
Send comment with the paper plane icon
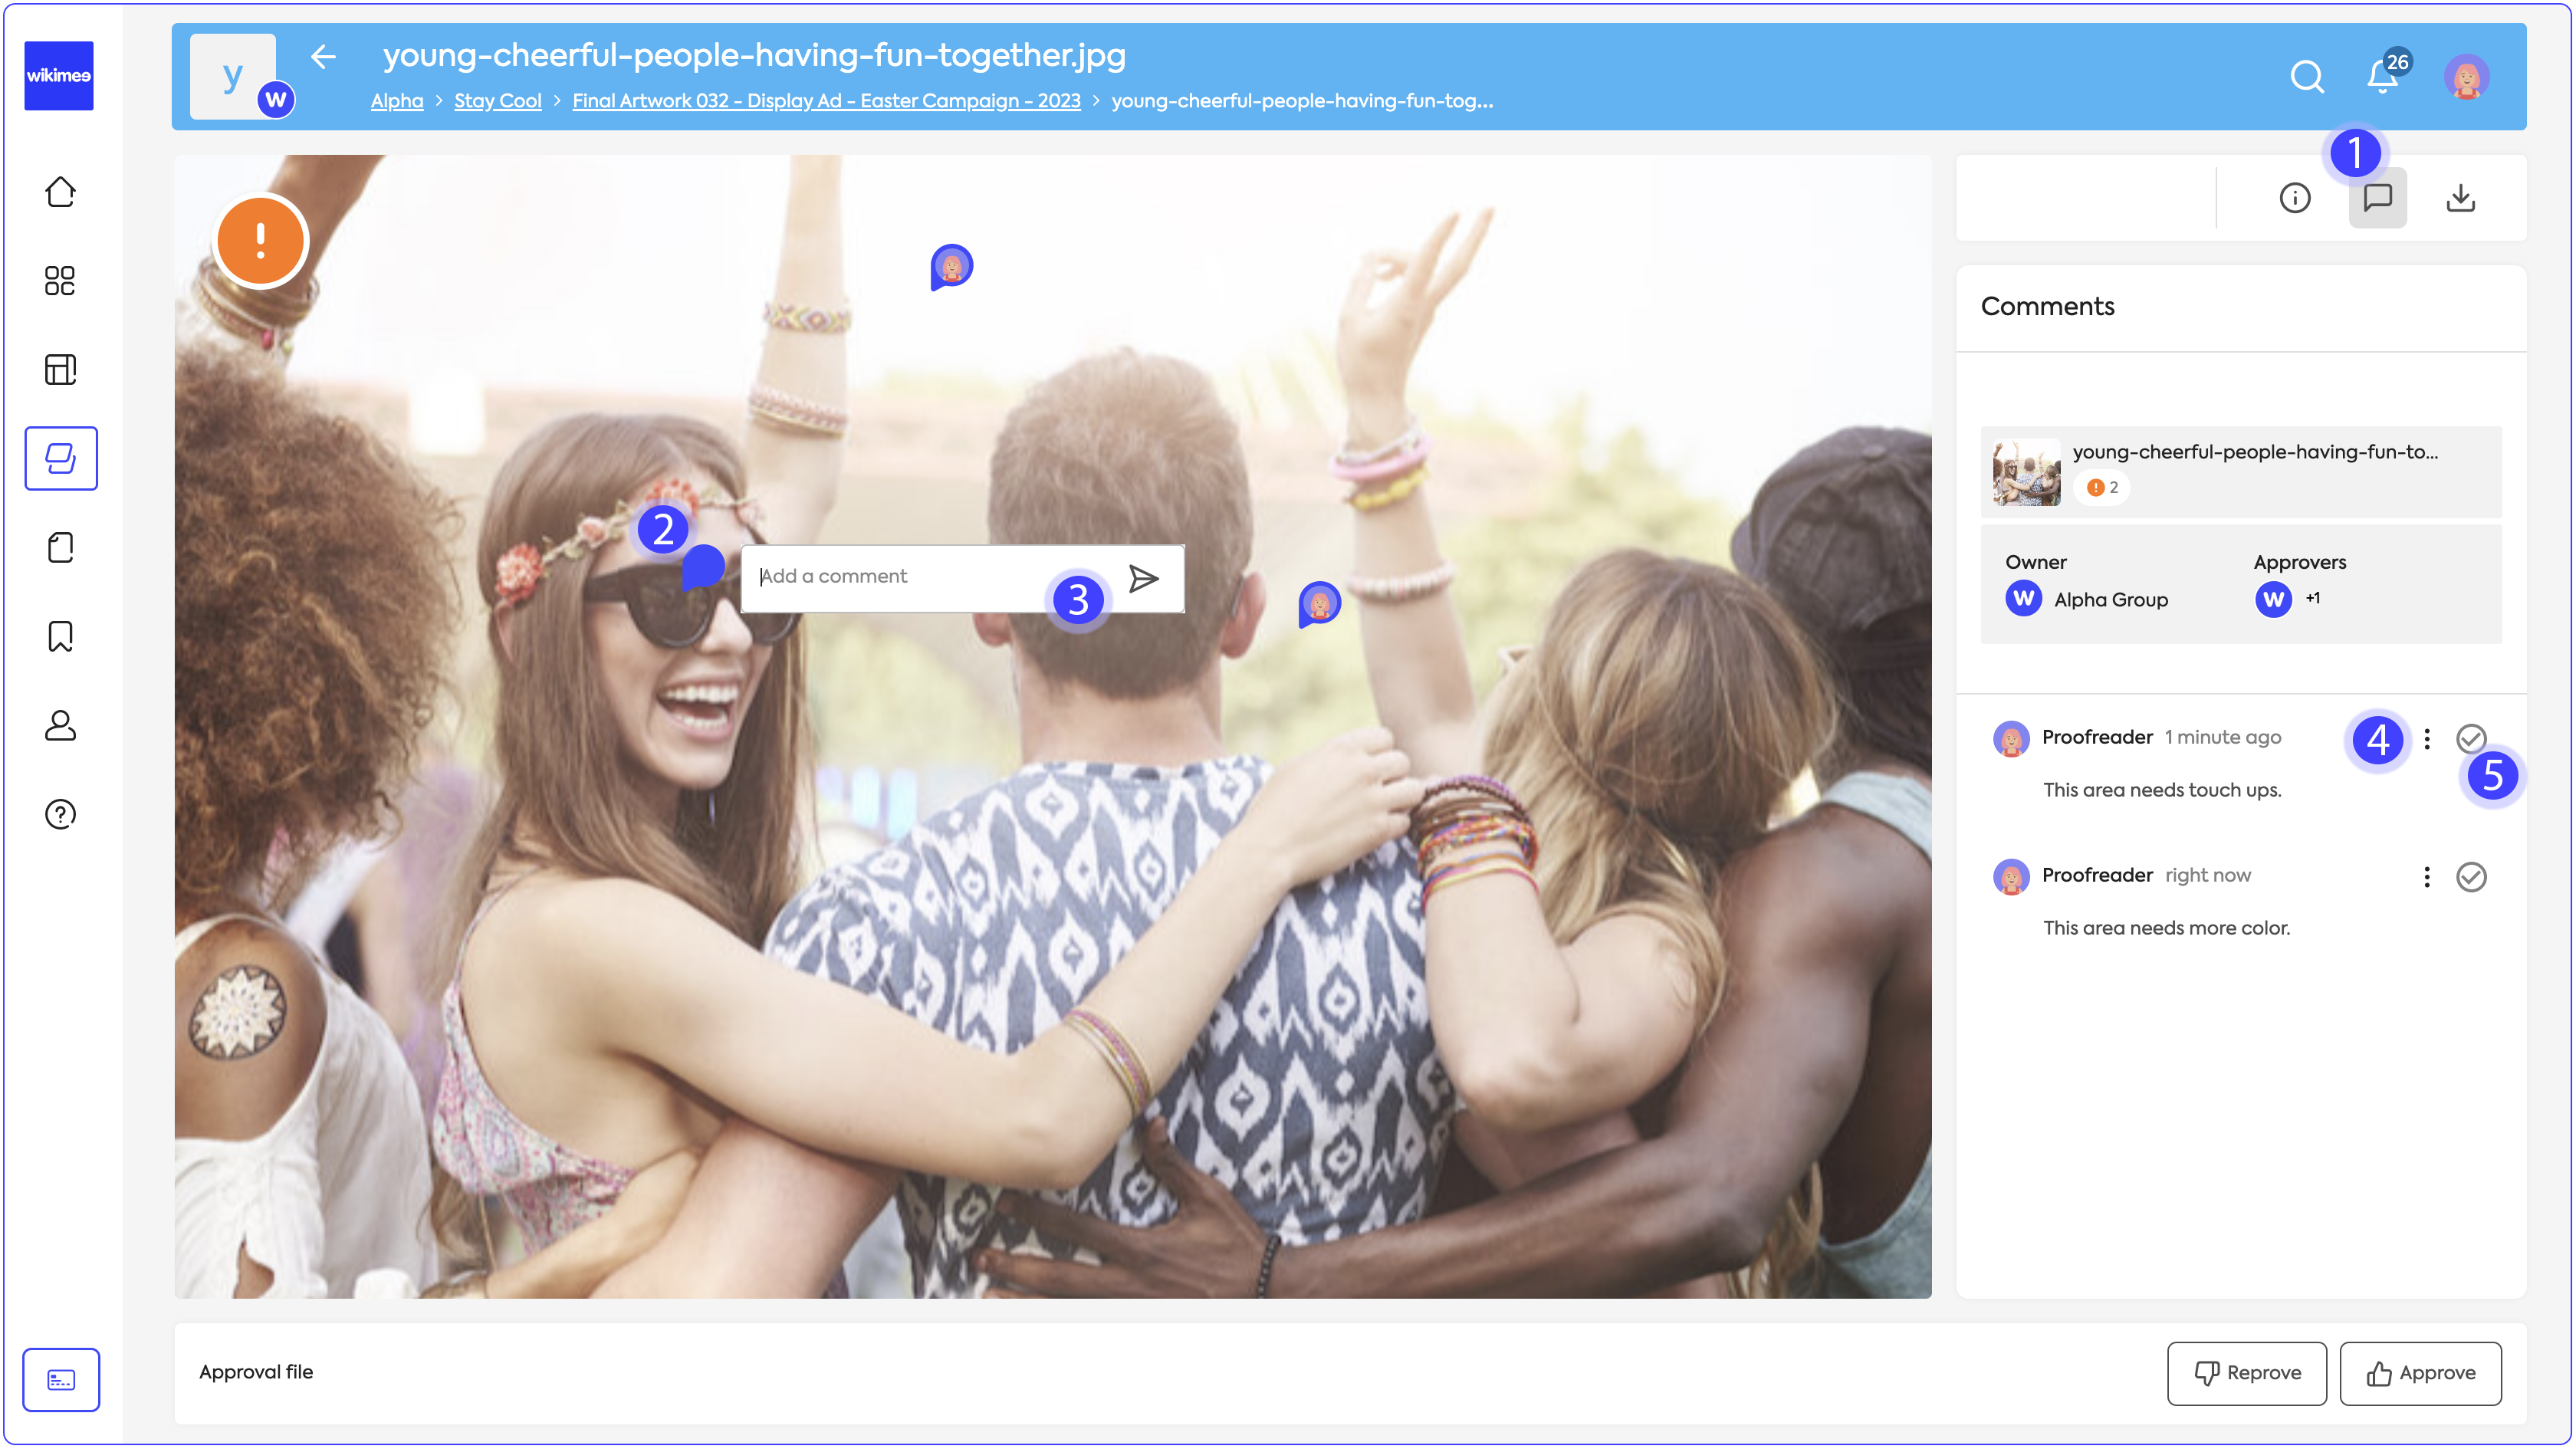[x=1143, y=578]
